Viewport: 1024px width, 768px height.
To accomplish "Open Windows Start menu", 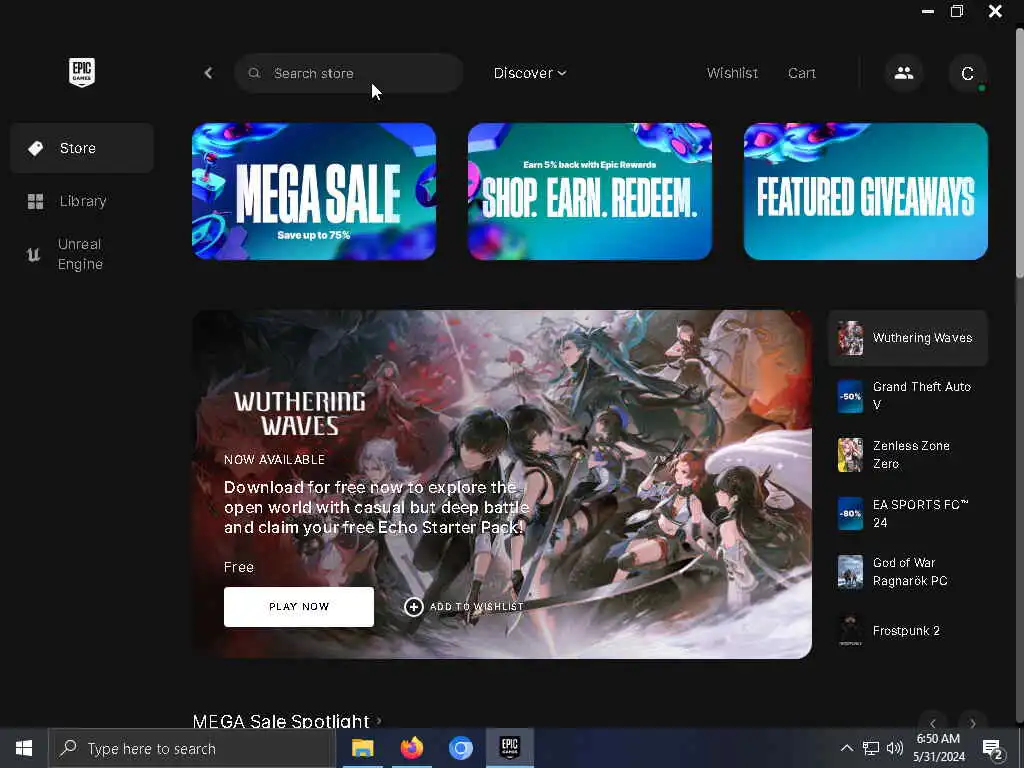I will [24, 748].
